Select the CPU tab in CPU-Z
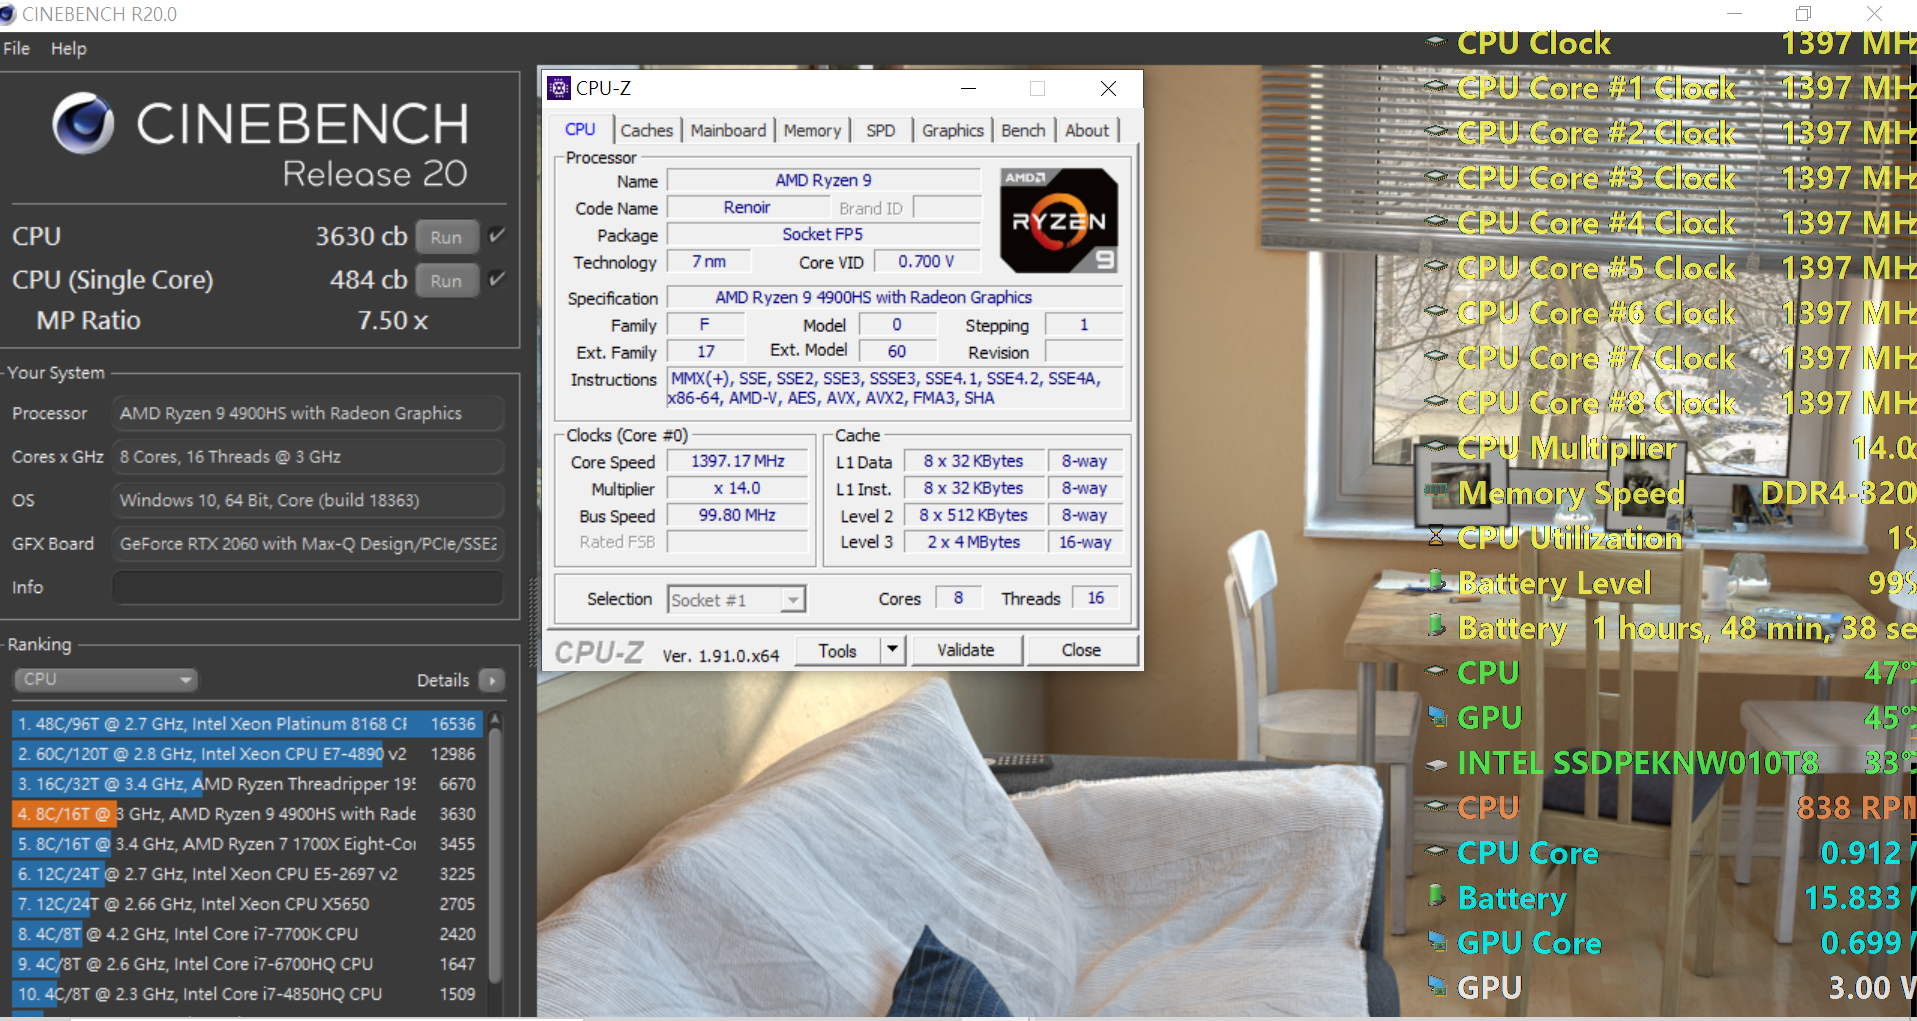The width and height of the screenshot is (1917, 1021). [580, 129]
